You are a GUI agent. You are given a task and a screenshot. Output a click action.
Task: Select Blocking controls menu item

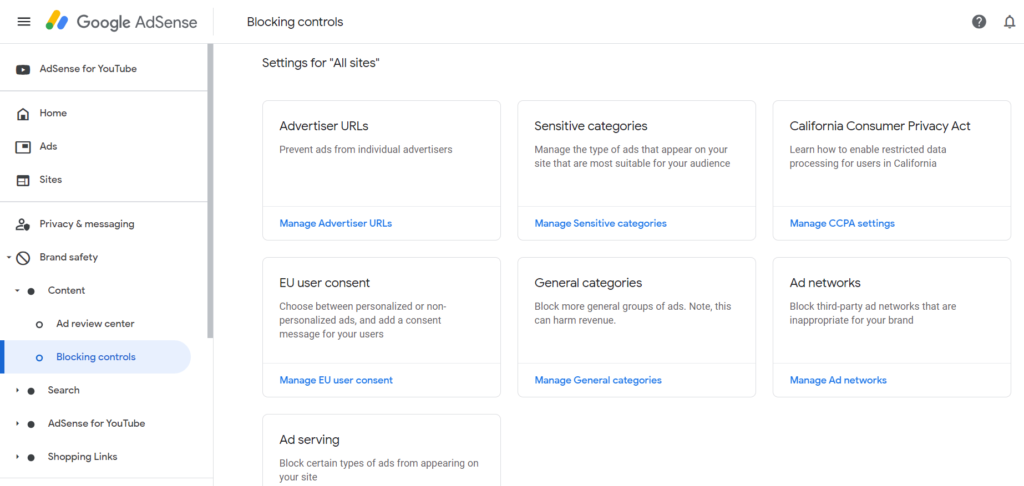click(95, 357)
